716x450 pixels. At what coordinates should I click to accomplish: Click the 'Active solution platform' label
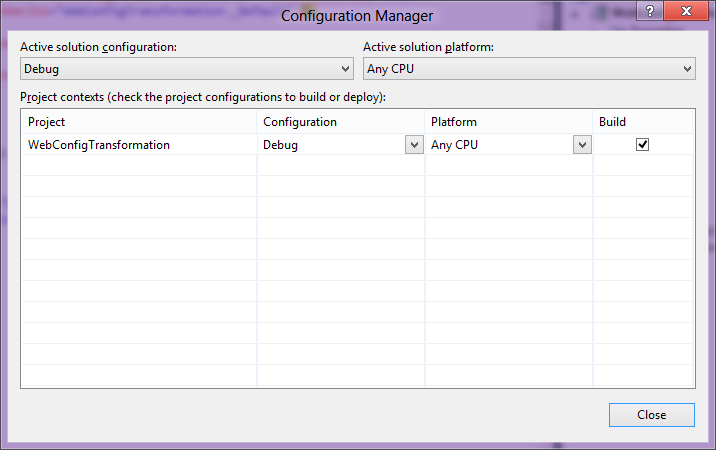coord(428,47)
